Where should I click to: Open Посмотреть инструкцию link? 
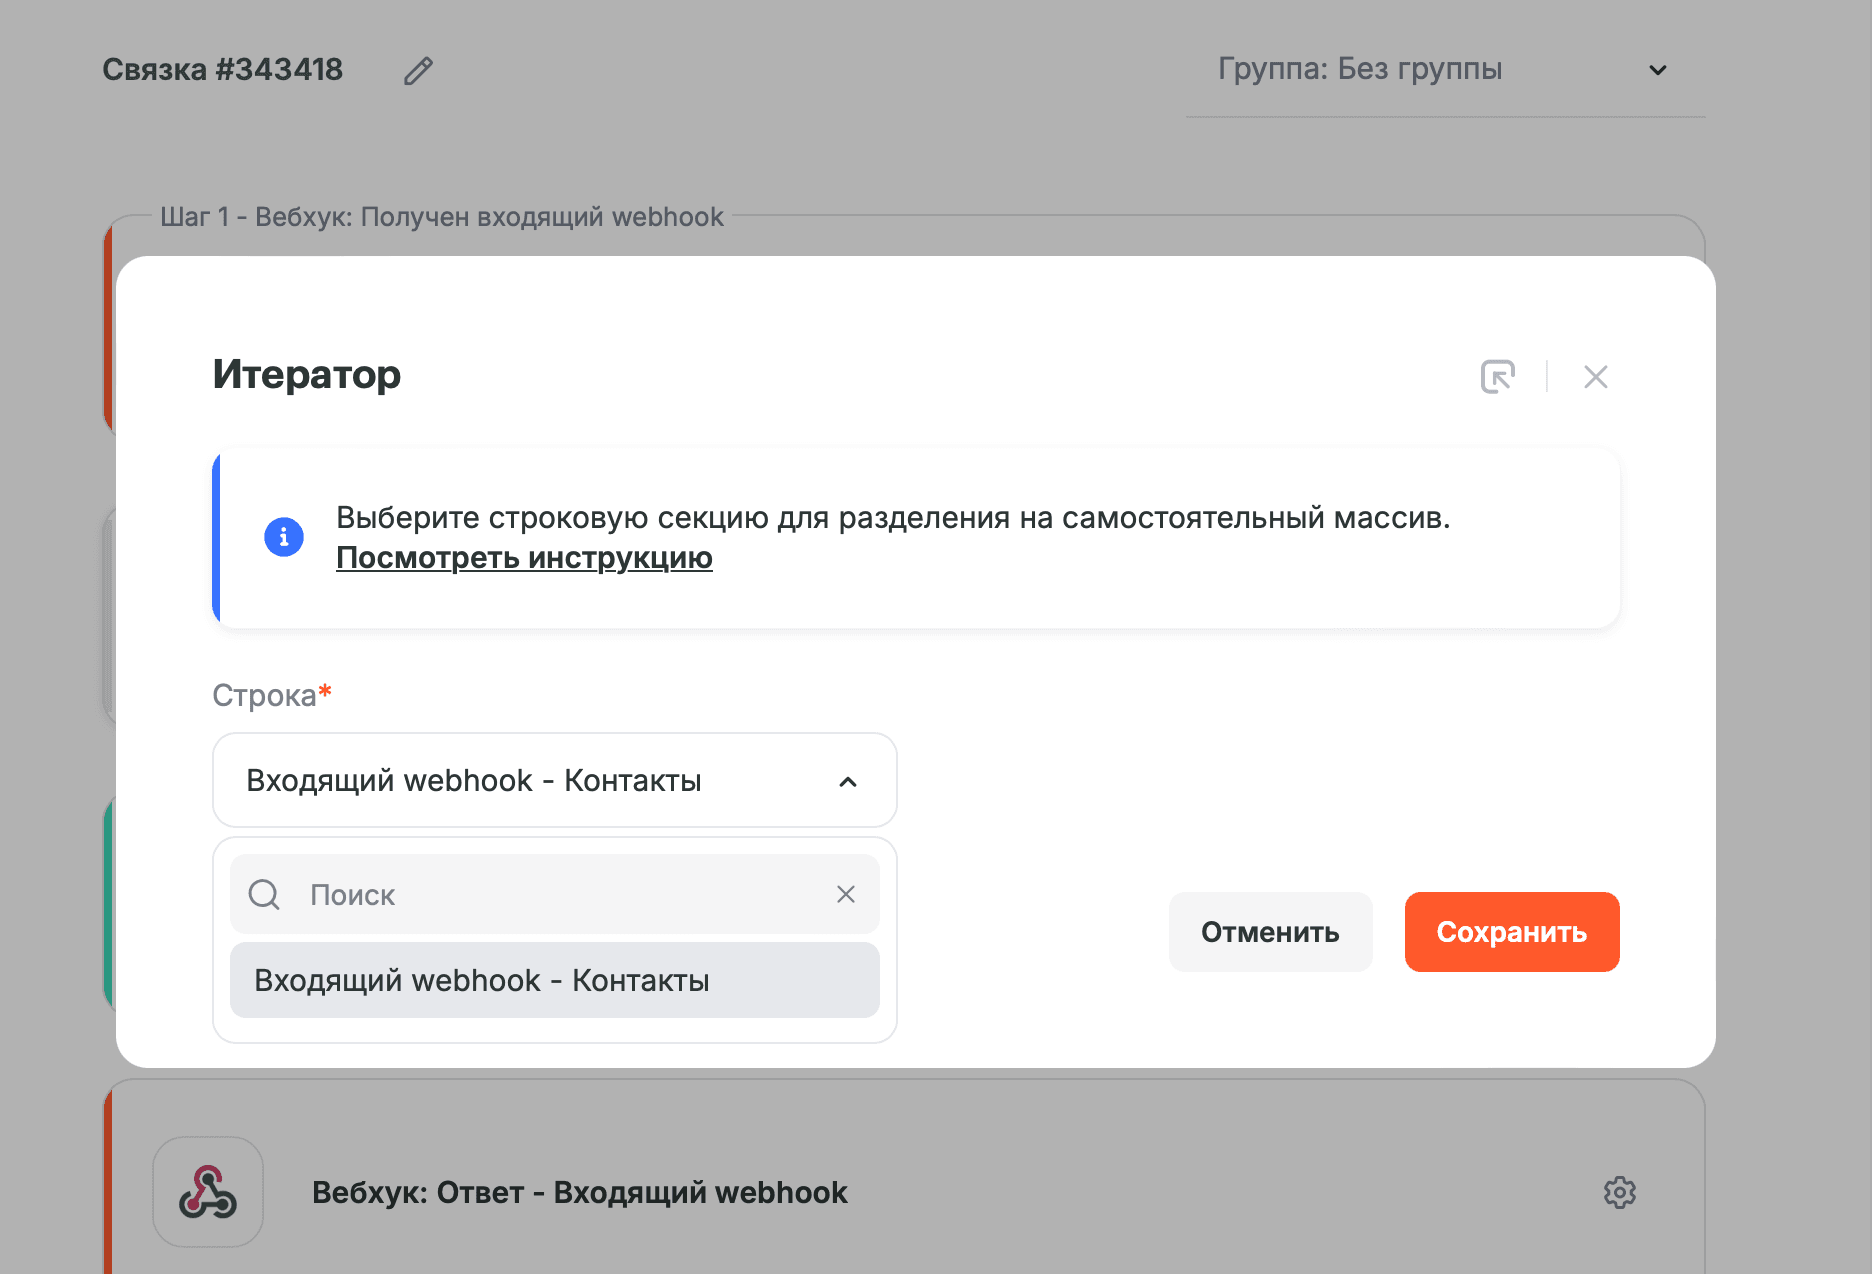coord(523,558)
